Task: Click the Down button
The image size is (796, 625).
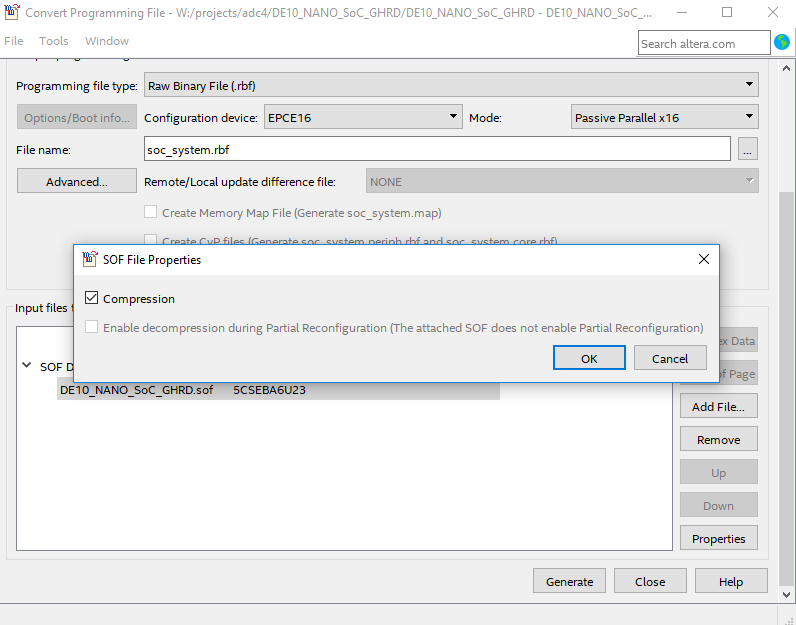Action: pos(718,505)
